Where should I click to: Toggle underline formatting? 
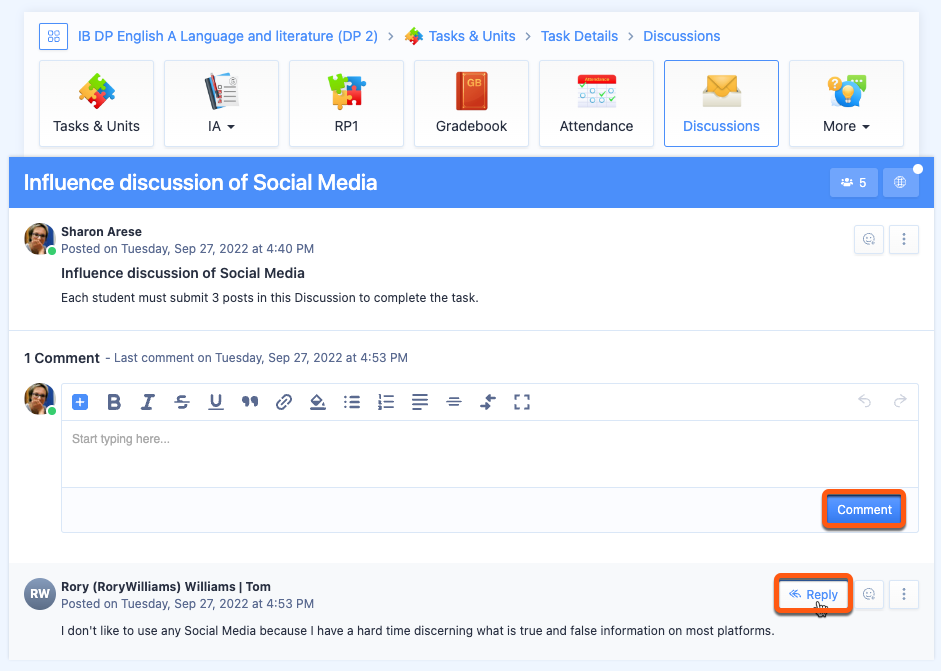click(x=216, y=402)
